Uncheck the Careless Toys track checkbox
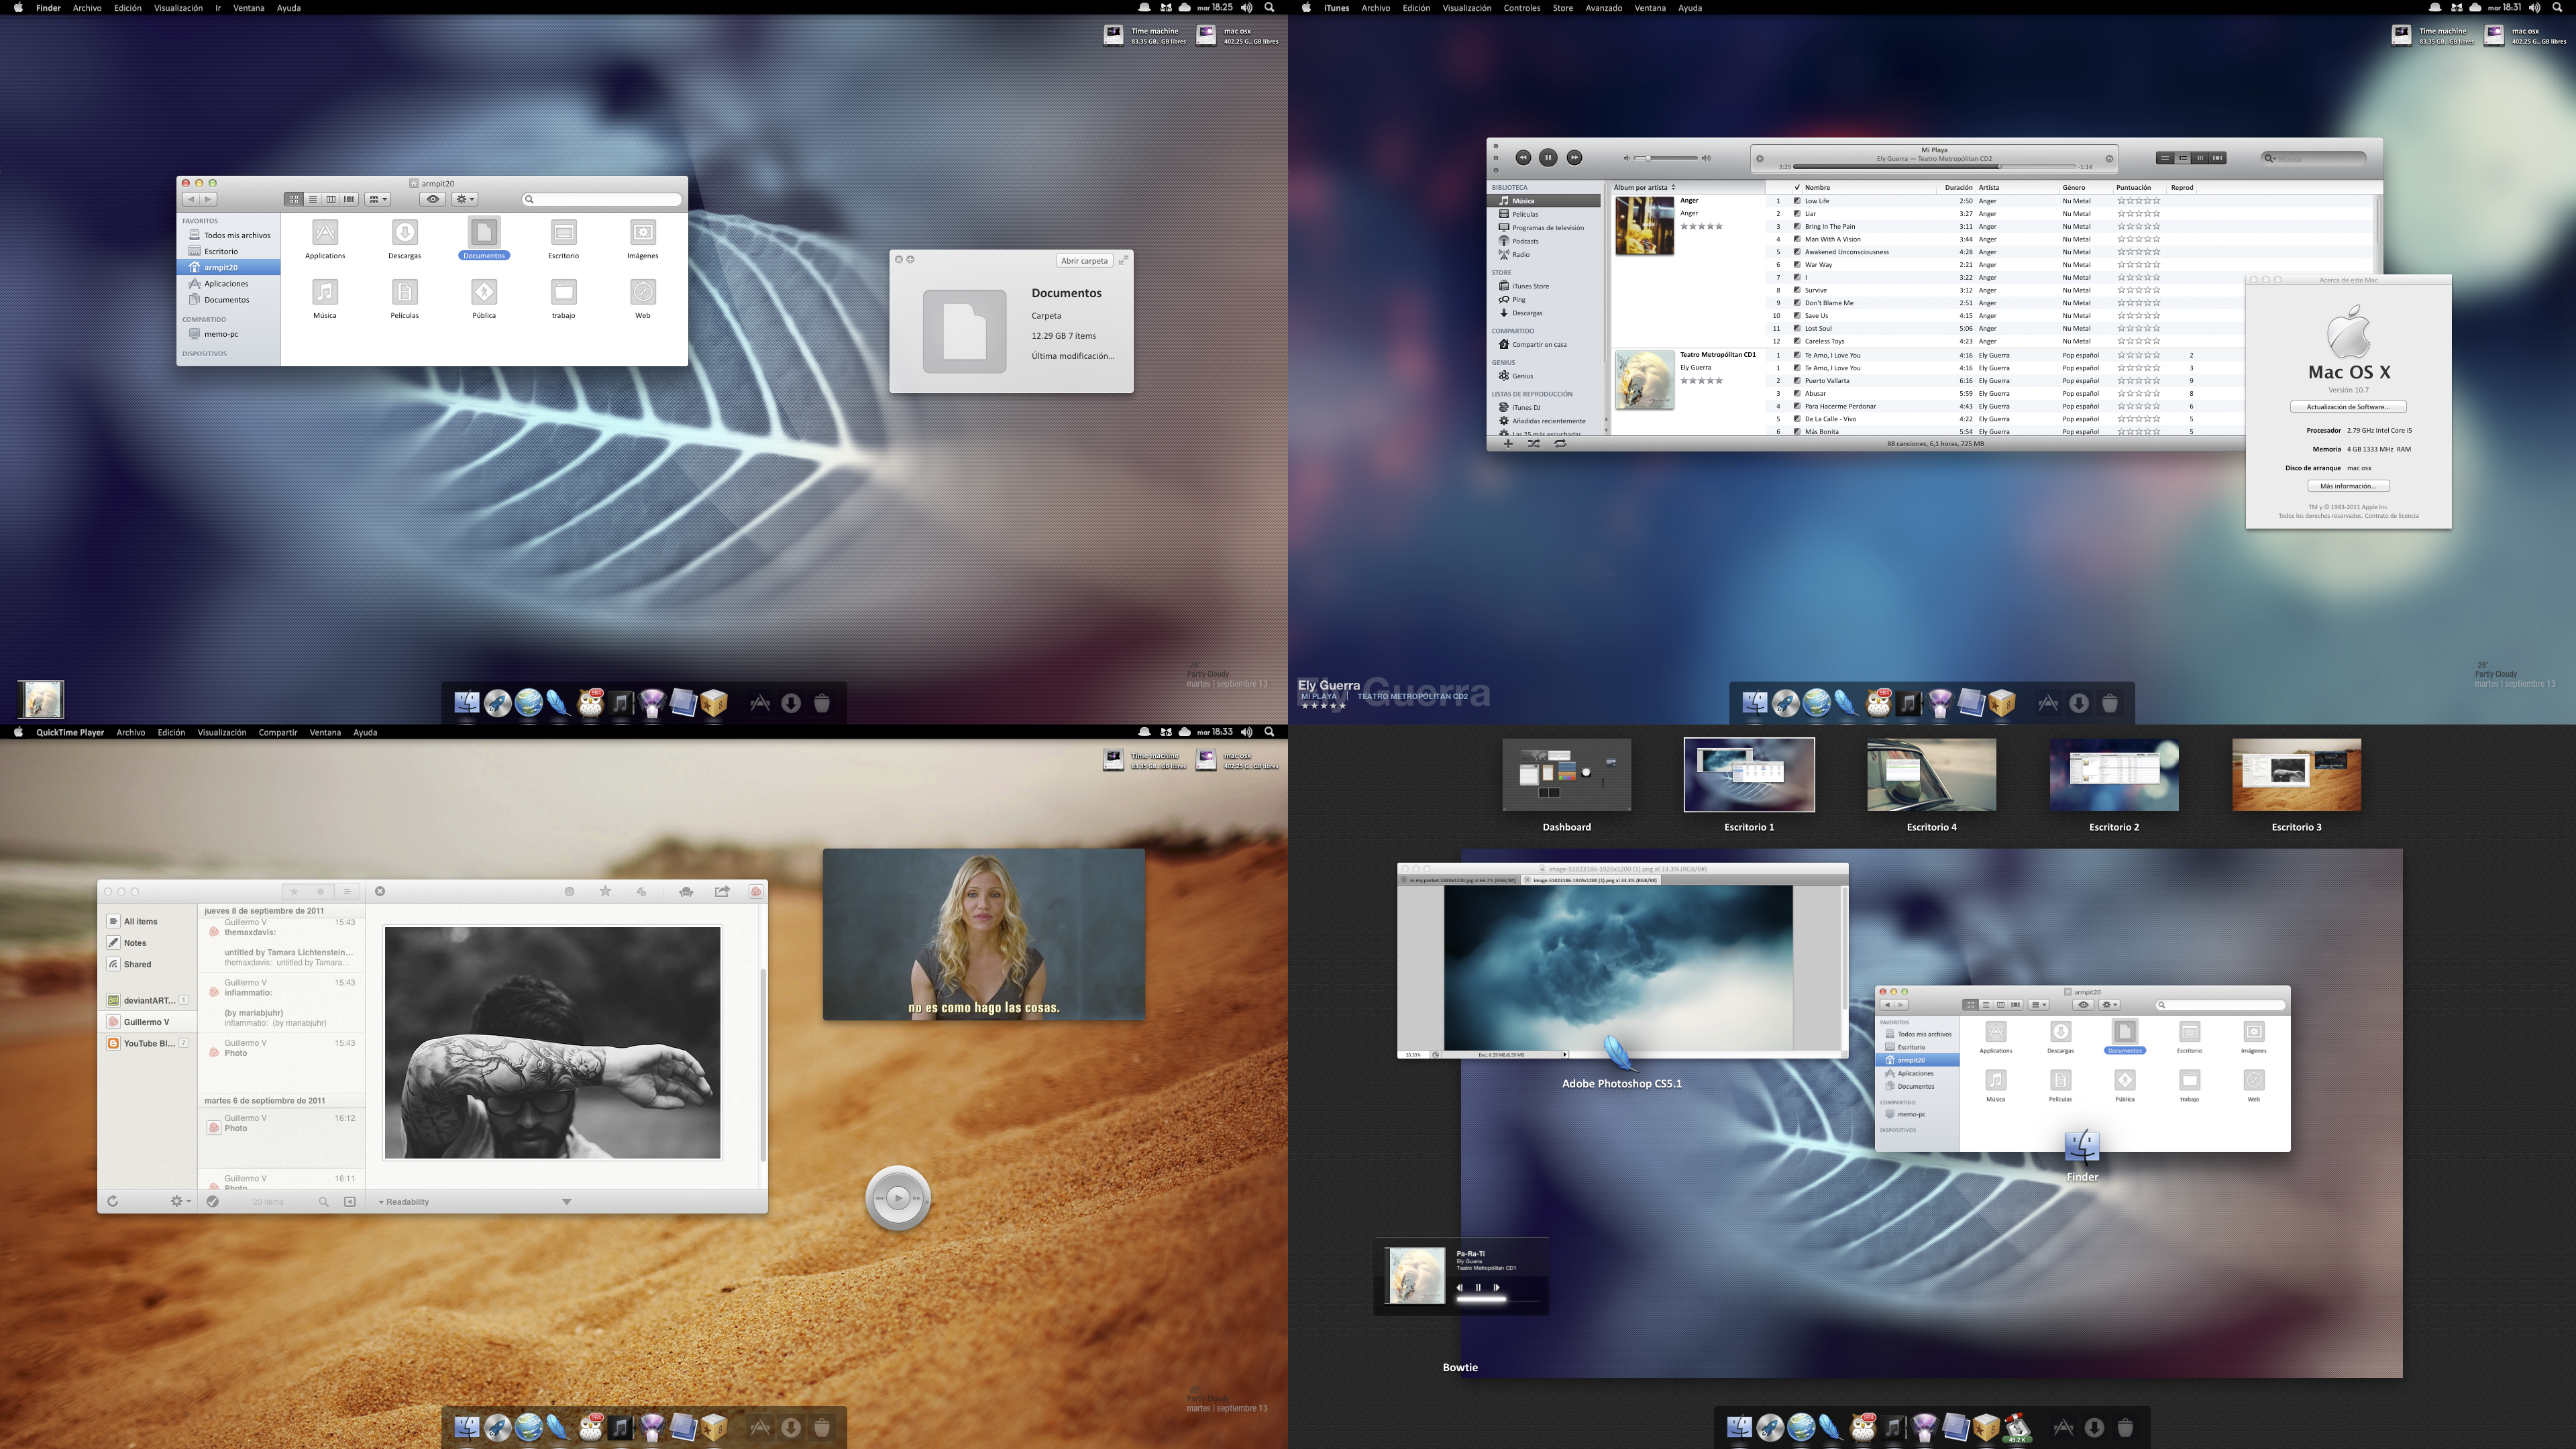 point(1797,341)
